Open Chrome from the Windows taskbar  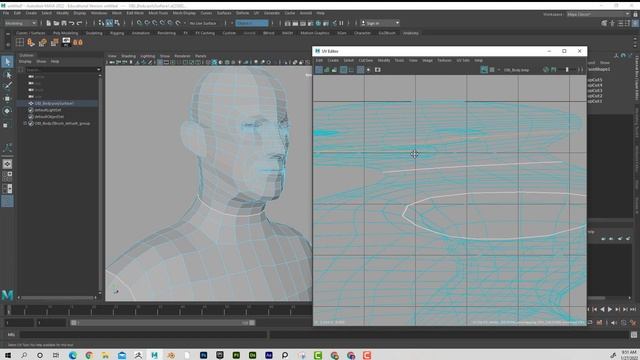(89, 355)
